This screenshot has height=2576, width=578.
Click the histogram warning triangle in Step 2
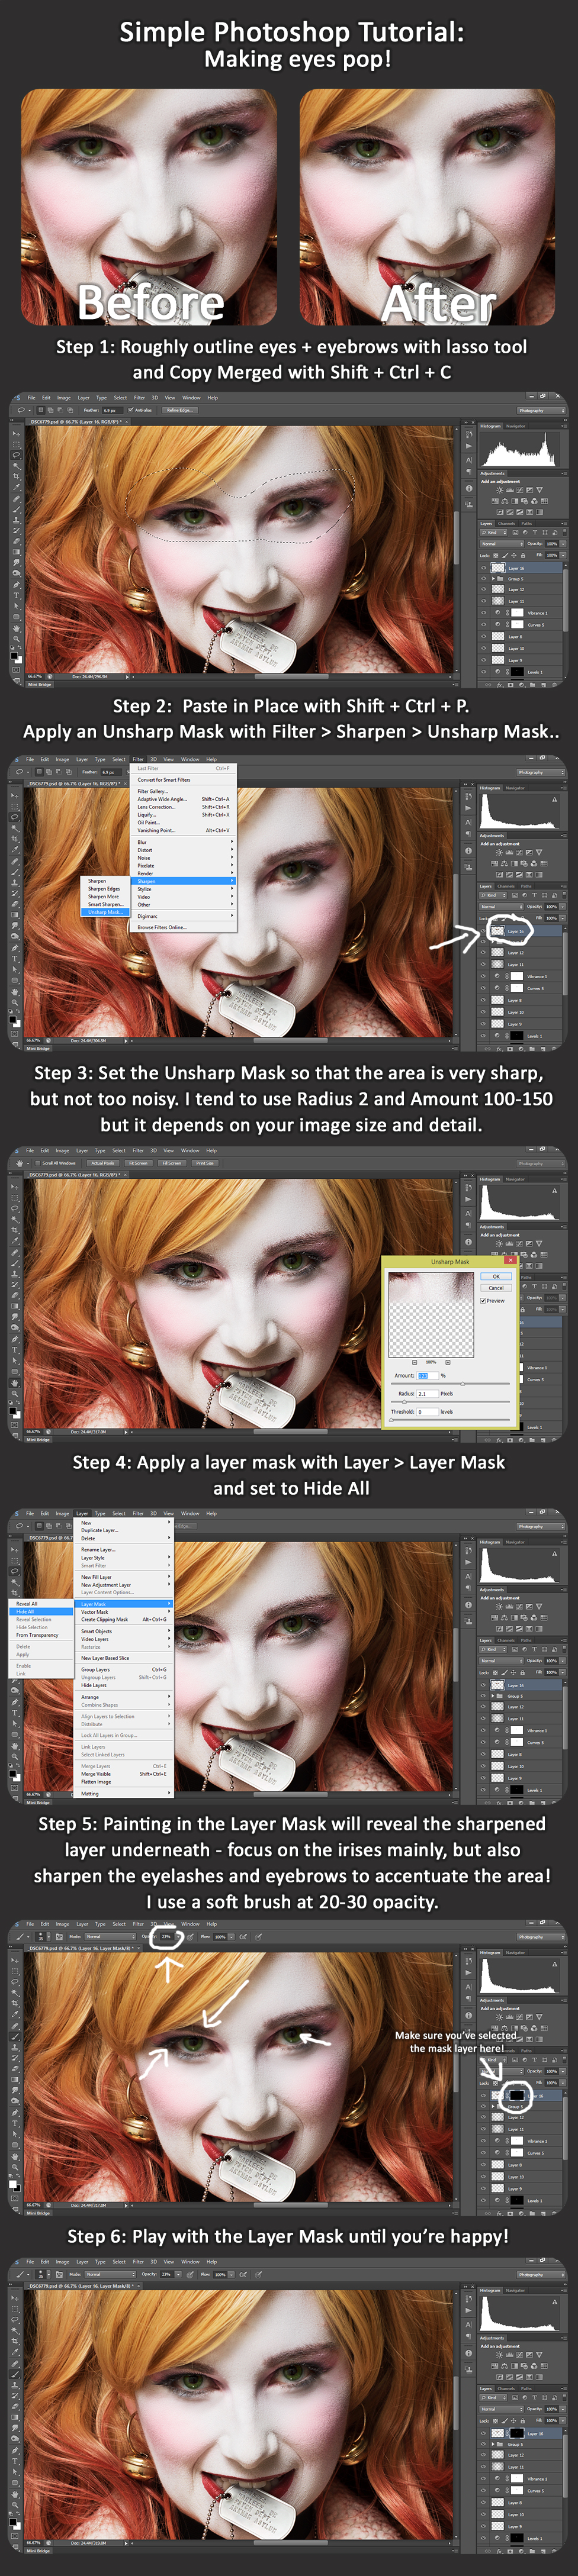(555, 801)
